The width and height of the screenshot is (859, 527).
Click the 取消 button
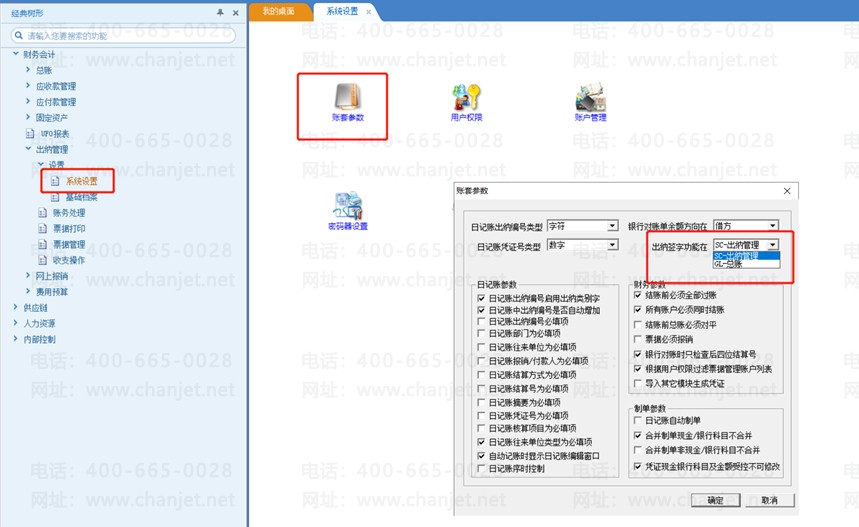(x=770, y=500)
